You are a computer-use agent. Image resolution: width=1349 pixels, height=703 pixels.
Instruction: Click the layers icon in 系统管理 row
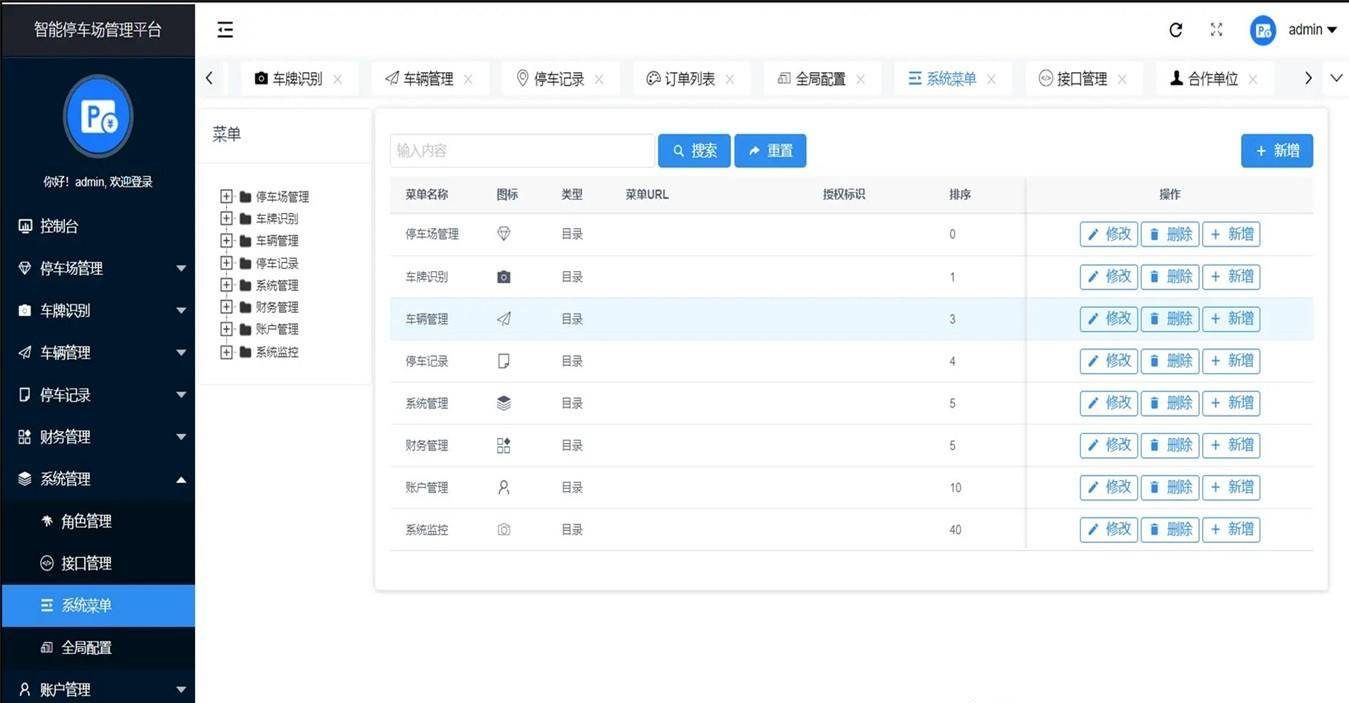504,403
